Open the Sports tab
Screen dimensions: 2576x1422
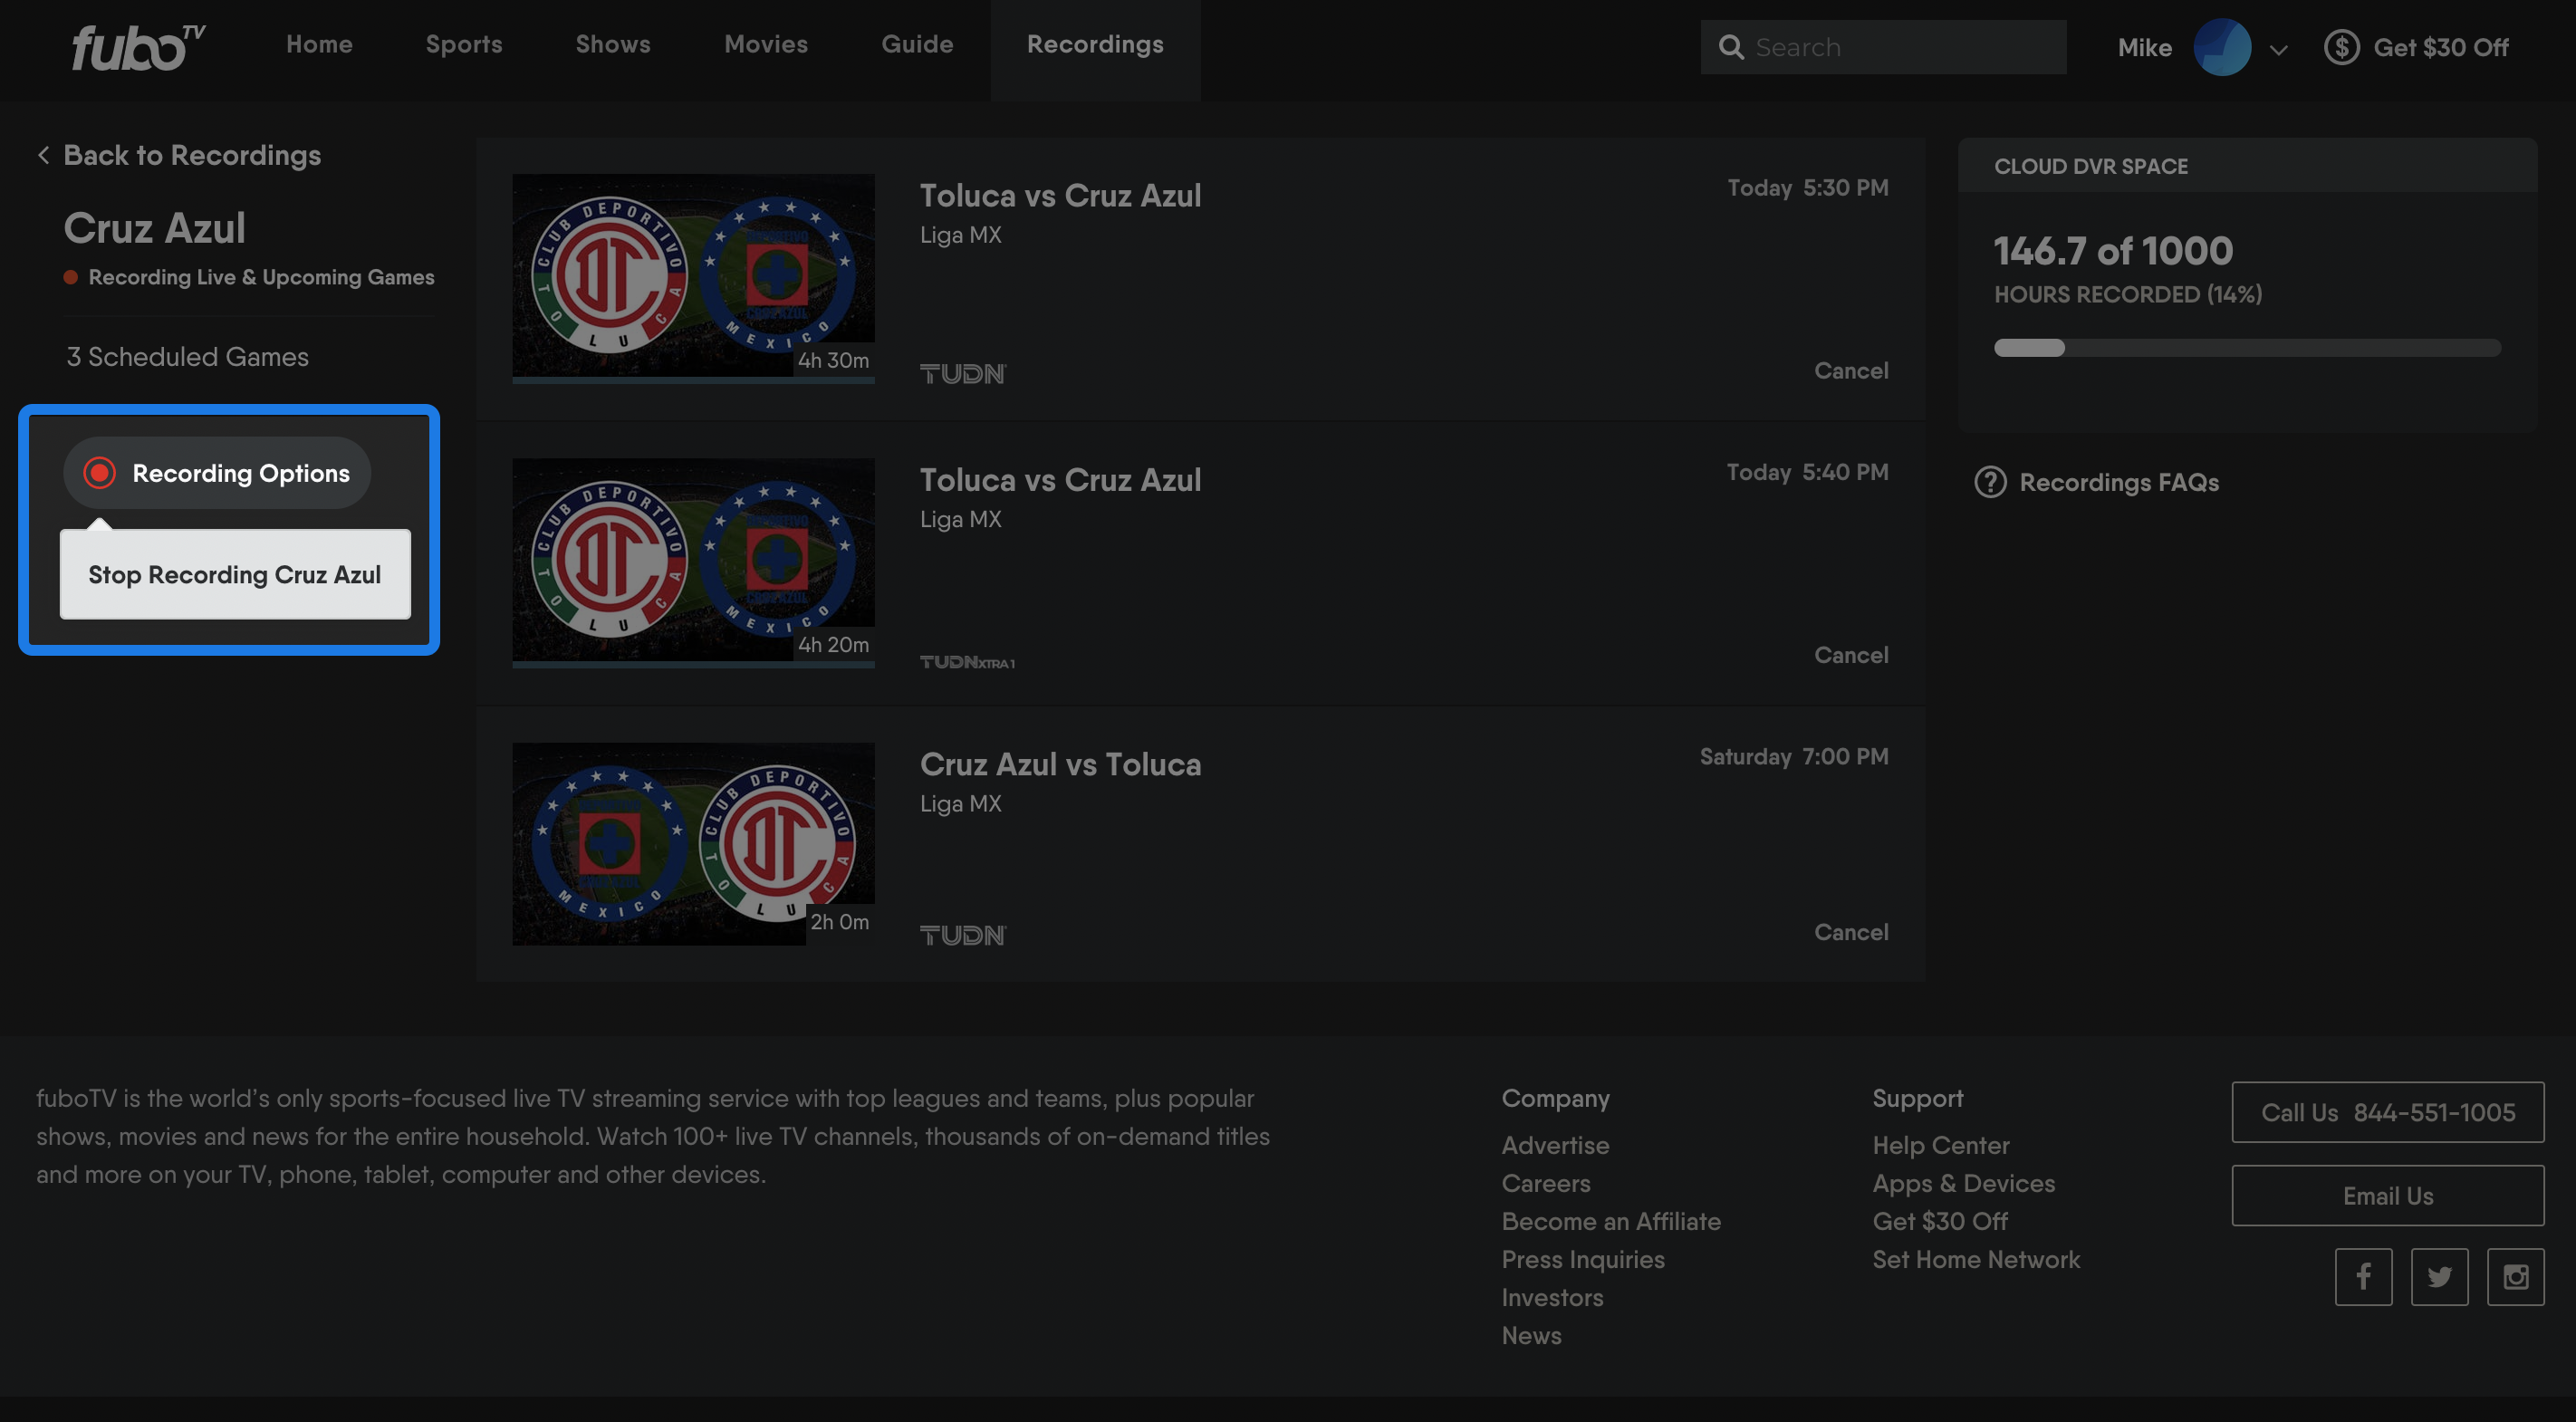[x=464, y=44]
